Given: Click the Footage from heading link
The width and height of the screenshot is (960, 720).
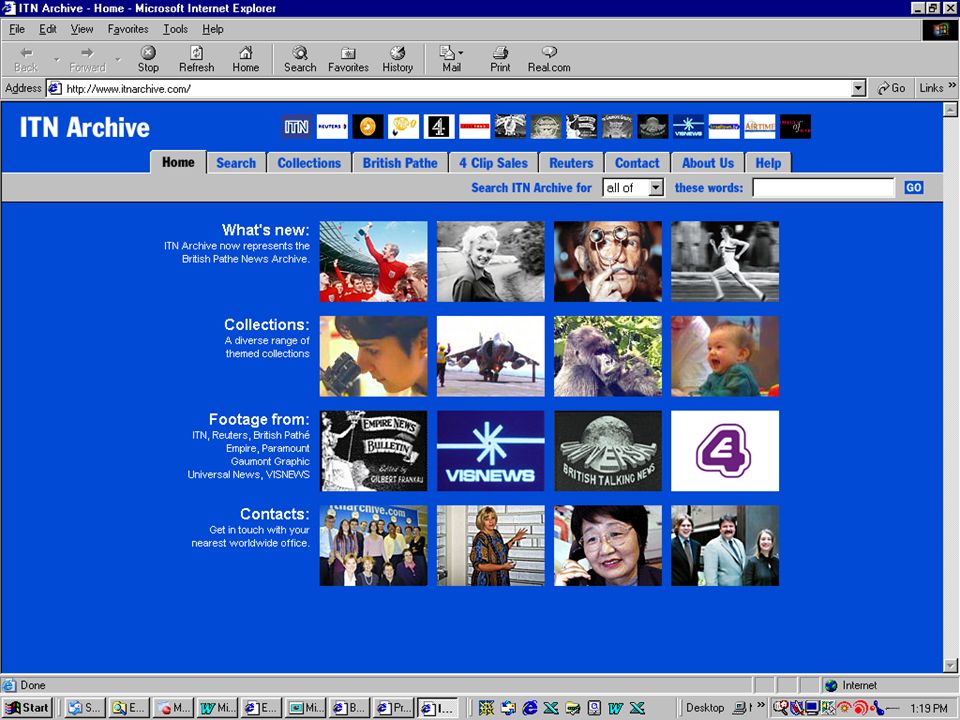Looking at the screenshot, I should [x=259, y=419].
